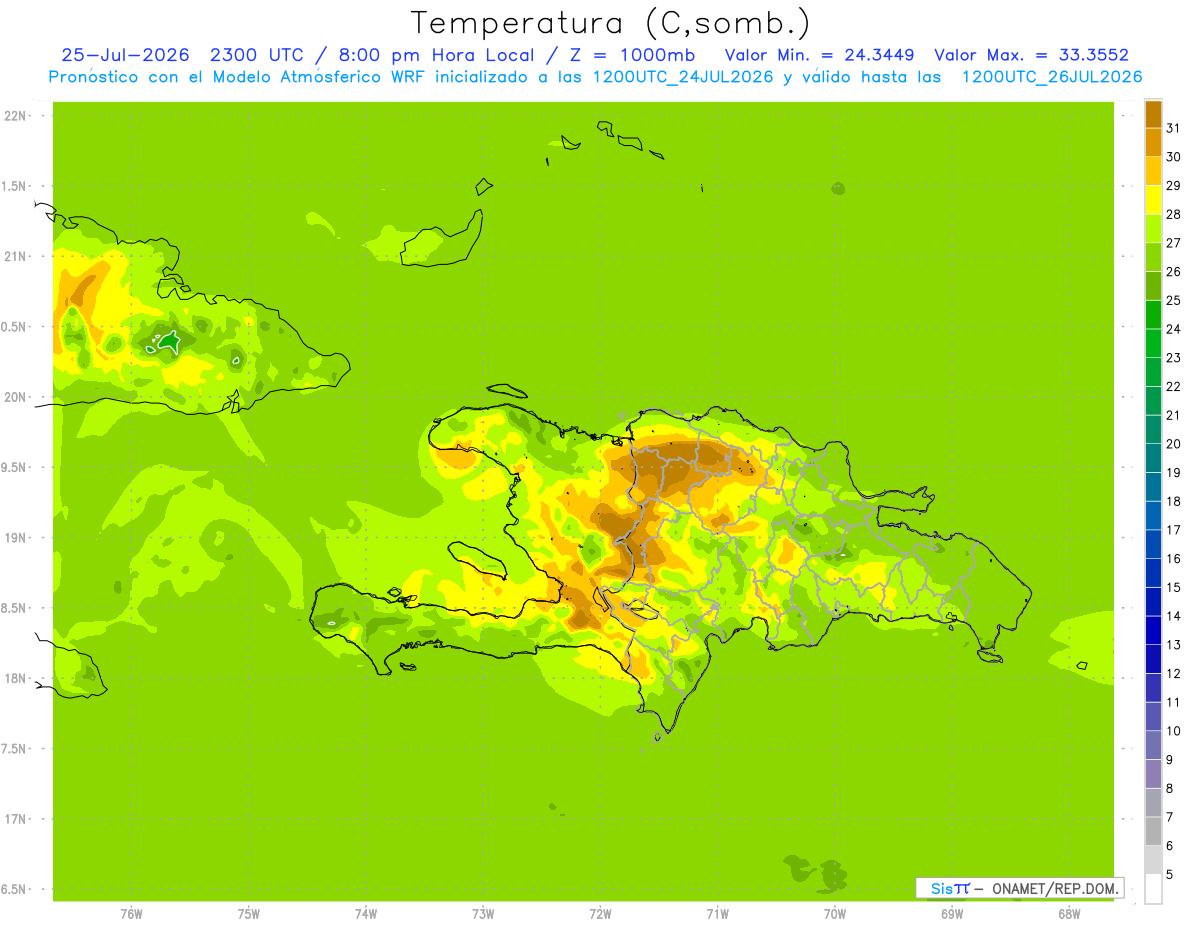Pick the golden swatch between 29 and 30
Viewport: 1200px width, 927px height.
(x=1153, y=171)
